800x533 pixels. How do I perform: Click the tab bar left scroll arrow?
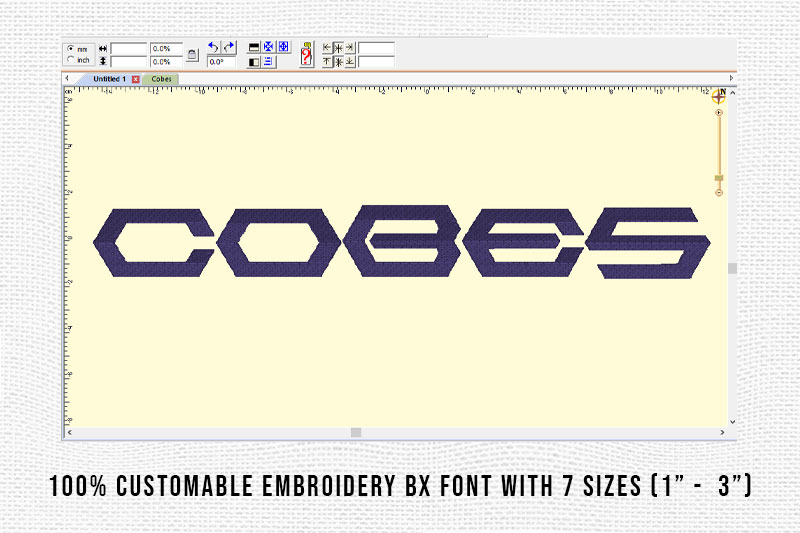coord(67,78)
